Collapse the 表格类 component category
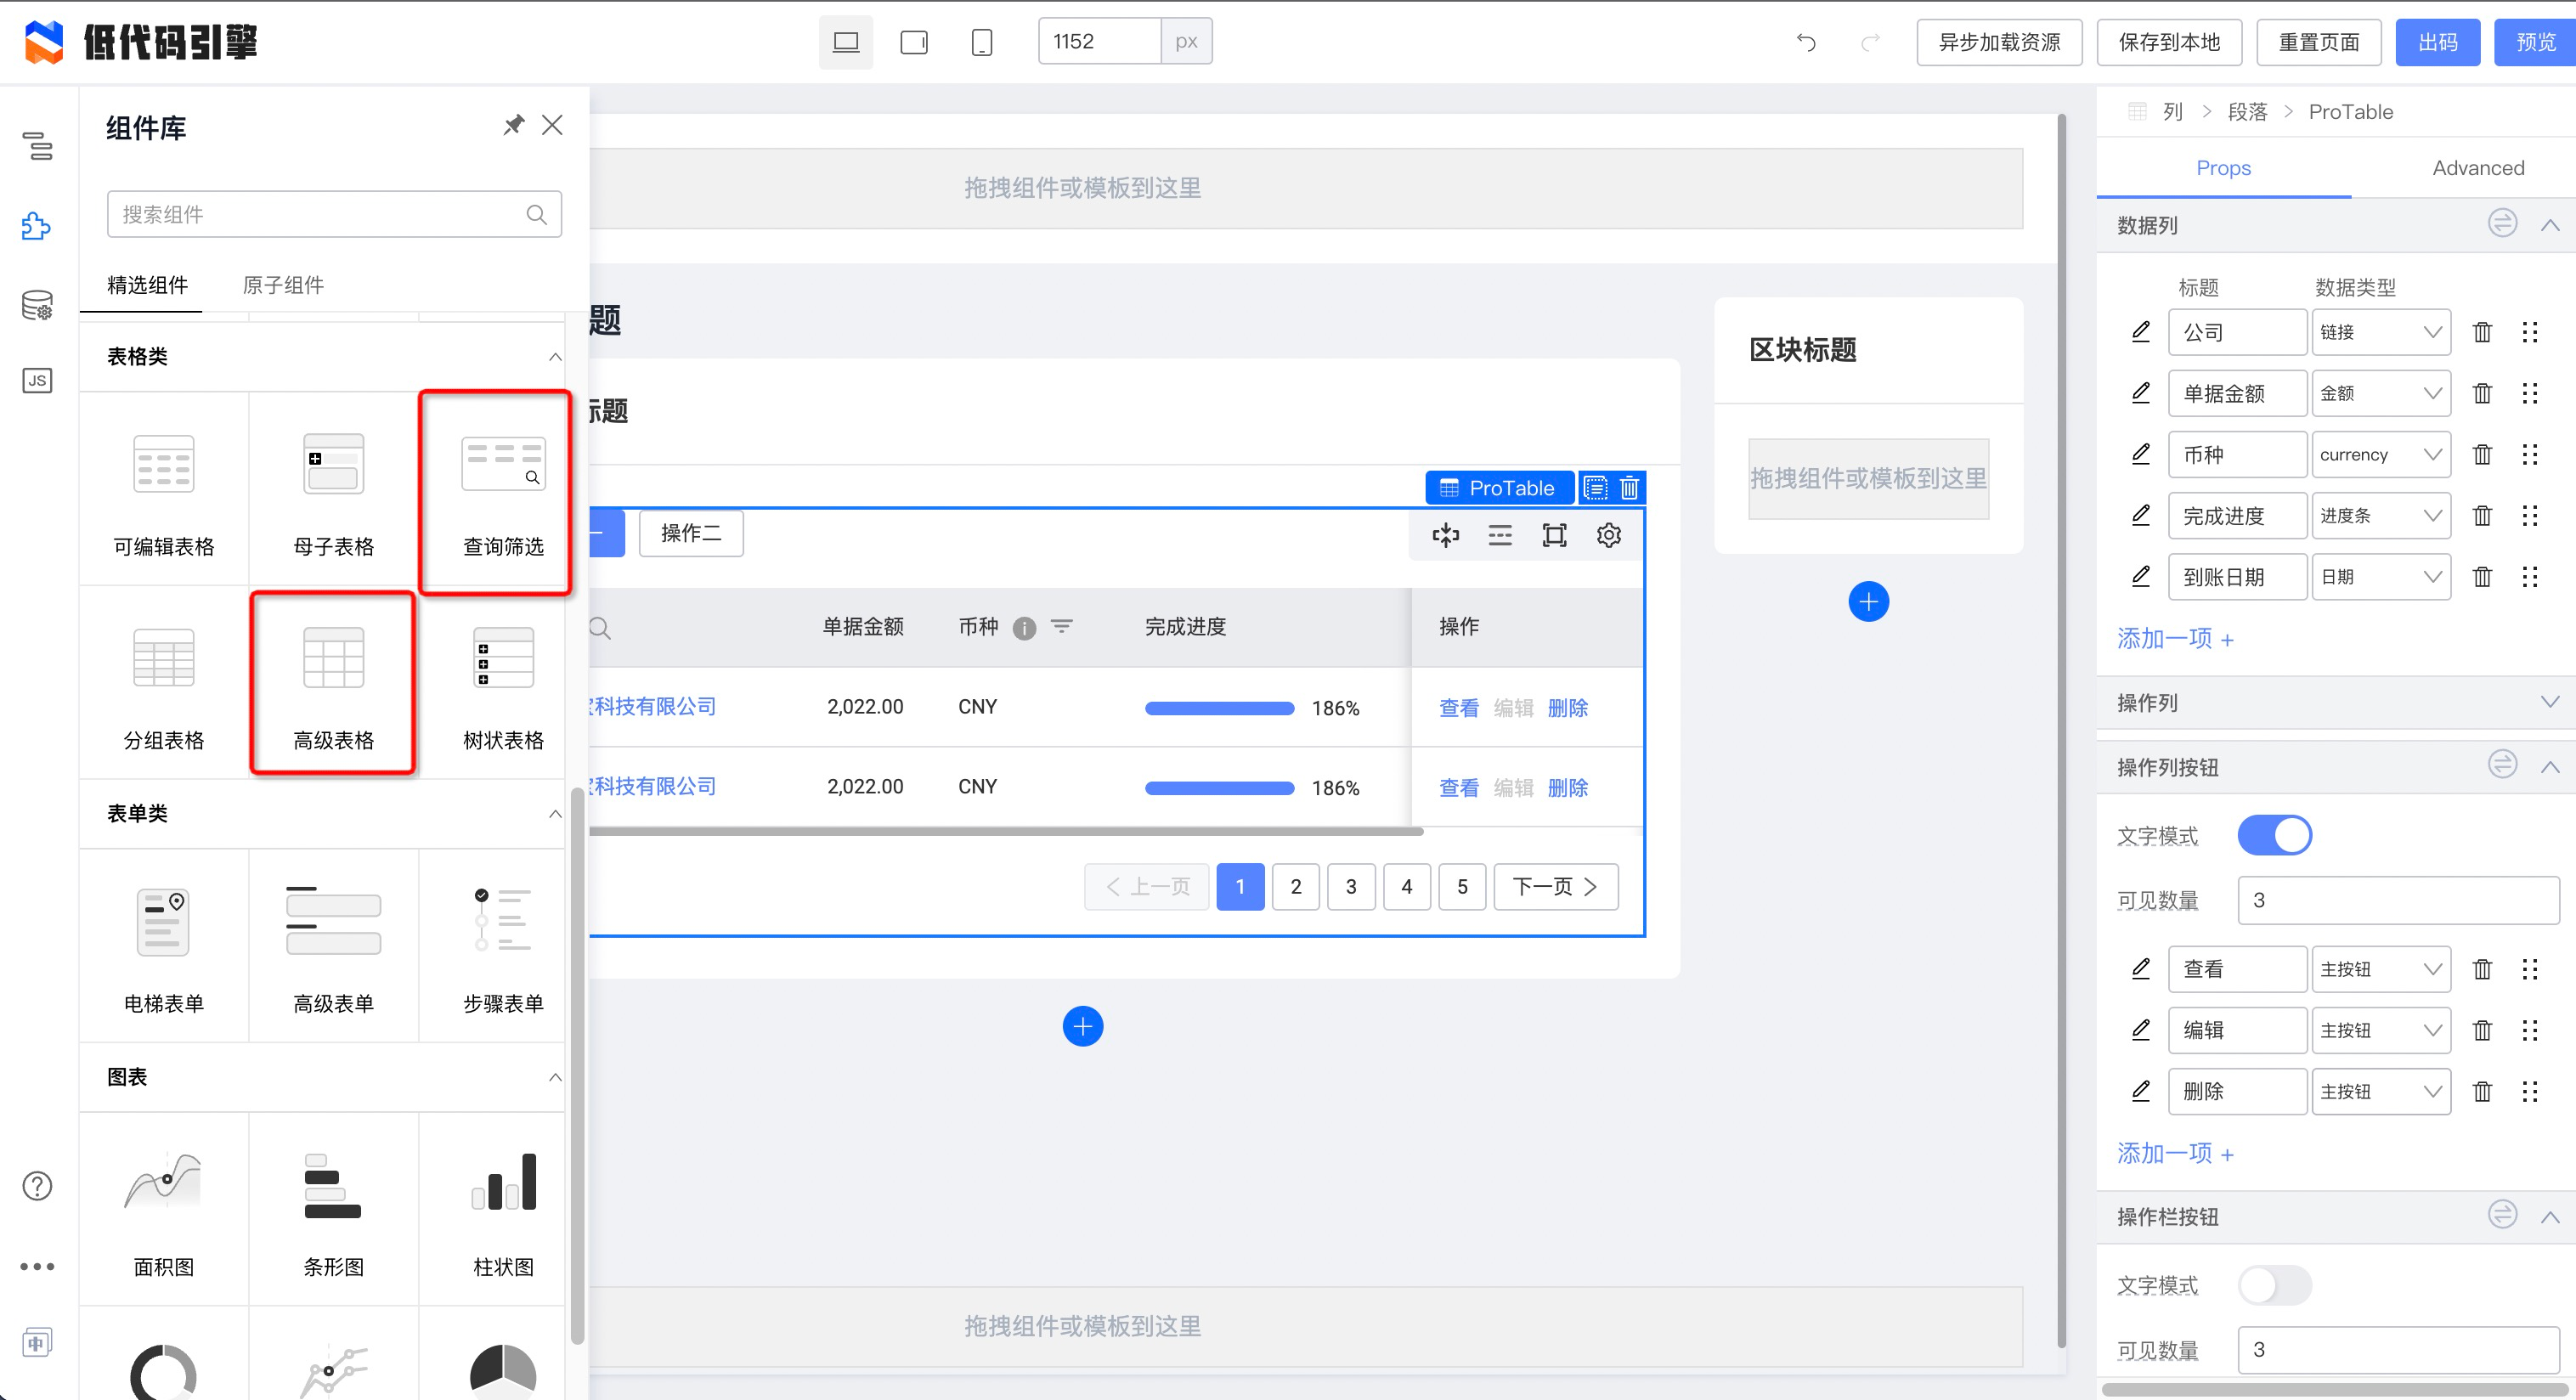 click(x=555, y=357)
